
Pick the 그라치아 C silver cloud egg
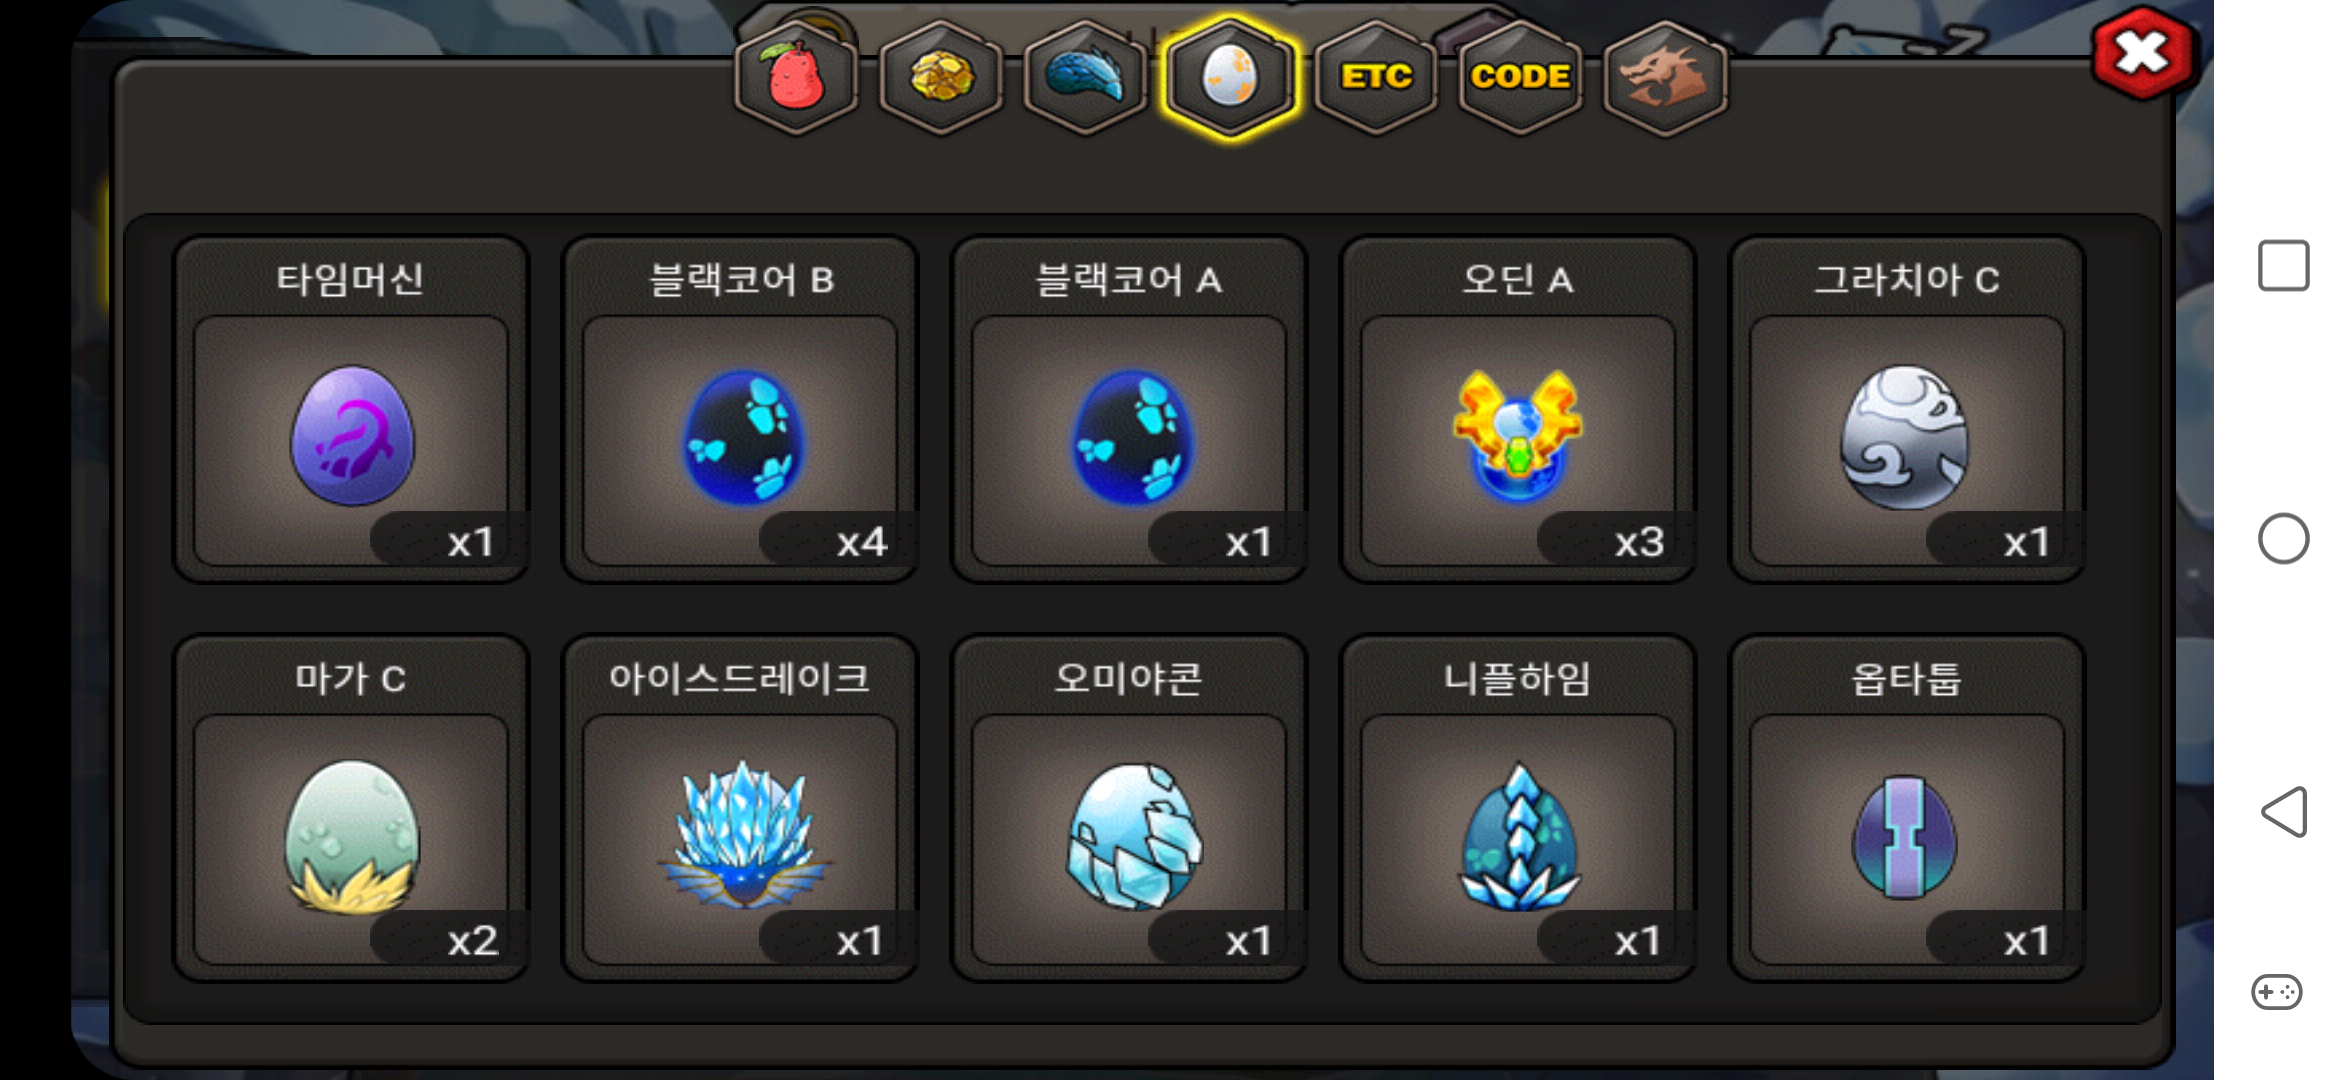(x=1907, y=409)
